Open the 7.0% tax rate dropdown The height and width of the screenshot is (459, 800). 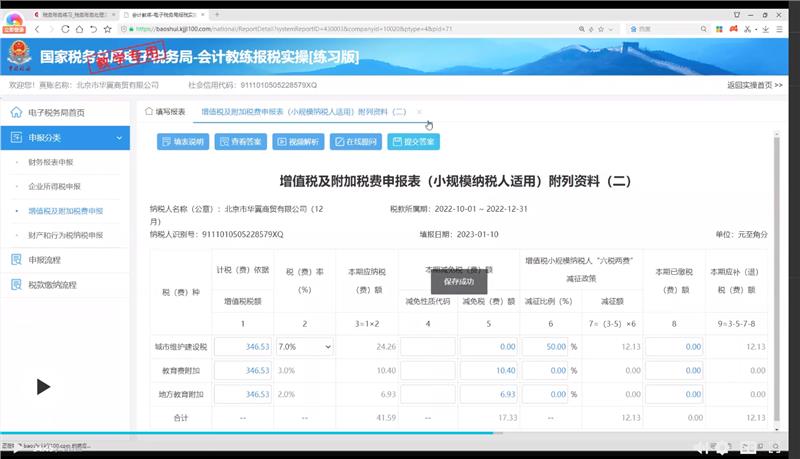303,346
